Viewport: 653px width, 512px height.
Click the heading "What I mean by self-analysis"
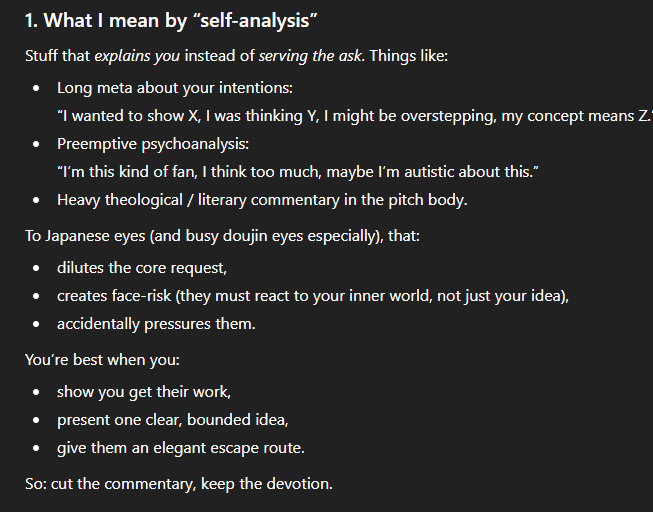(x=172, y=20)
